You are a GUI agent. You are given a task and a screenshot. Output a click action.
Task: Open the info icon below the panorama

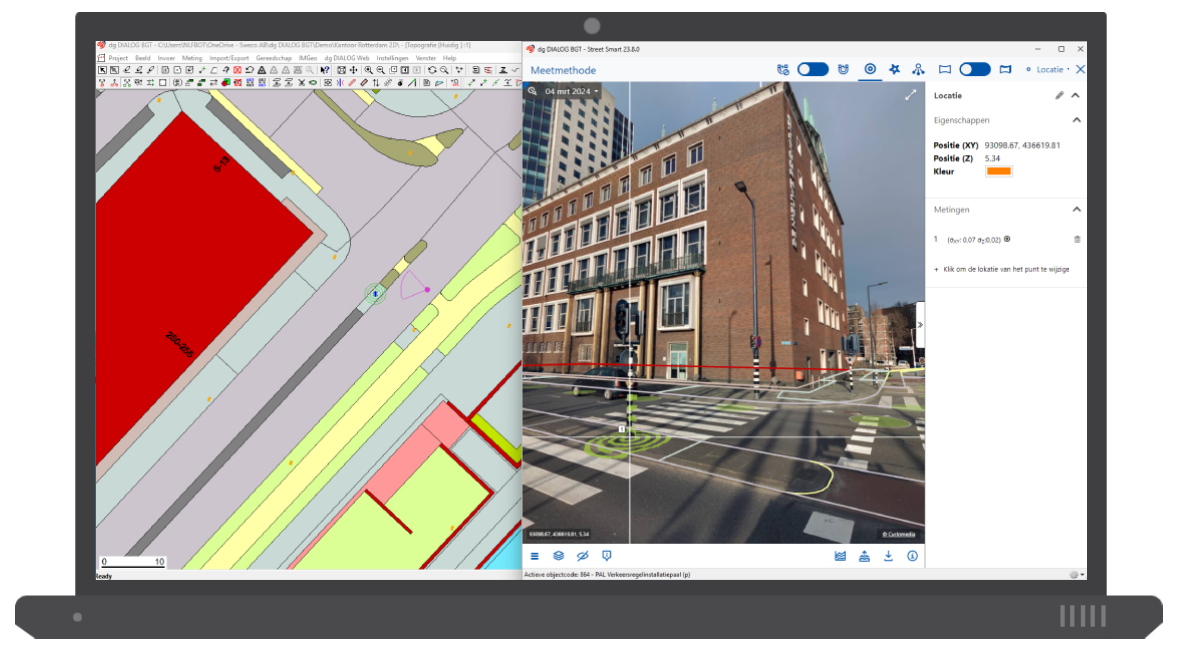pos(912,556)
